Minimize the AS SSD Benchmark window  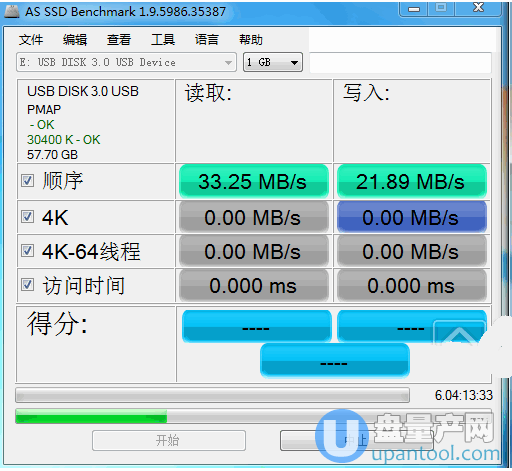[414, 9]
